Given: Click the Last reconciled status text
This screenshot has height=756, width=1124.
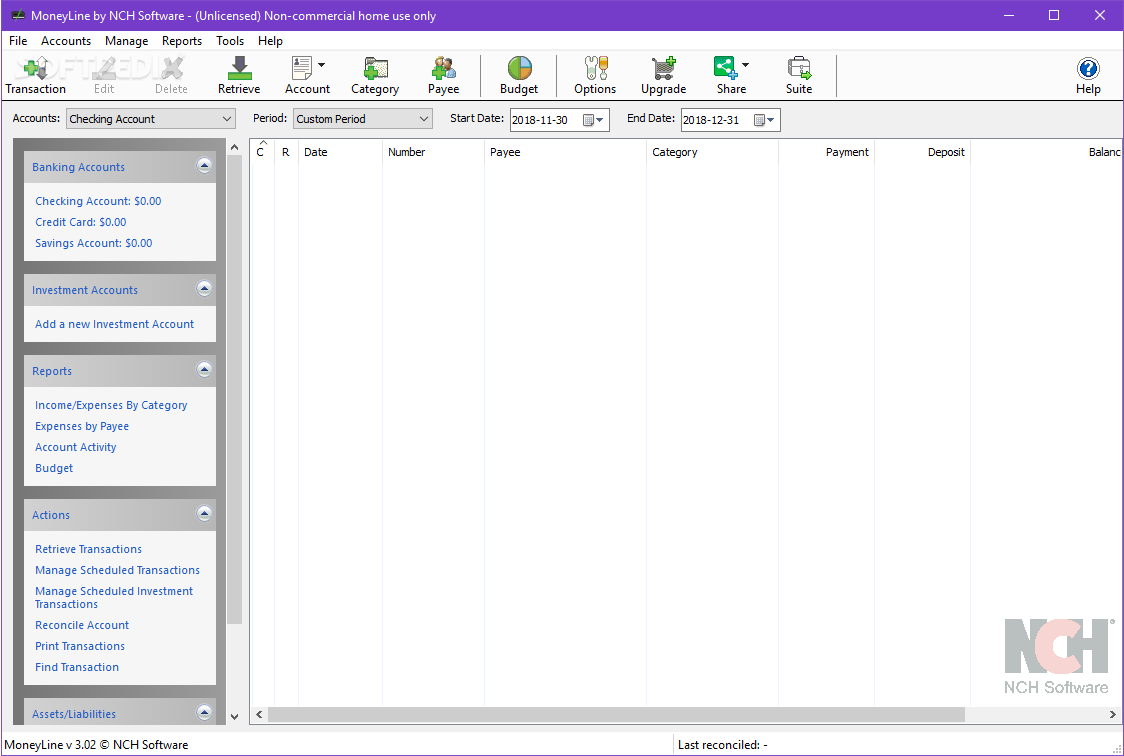Looking at the screenshot, I should click(x=723, y=745).
